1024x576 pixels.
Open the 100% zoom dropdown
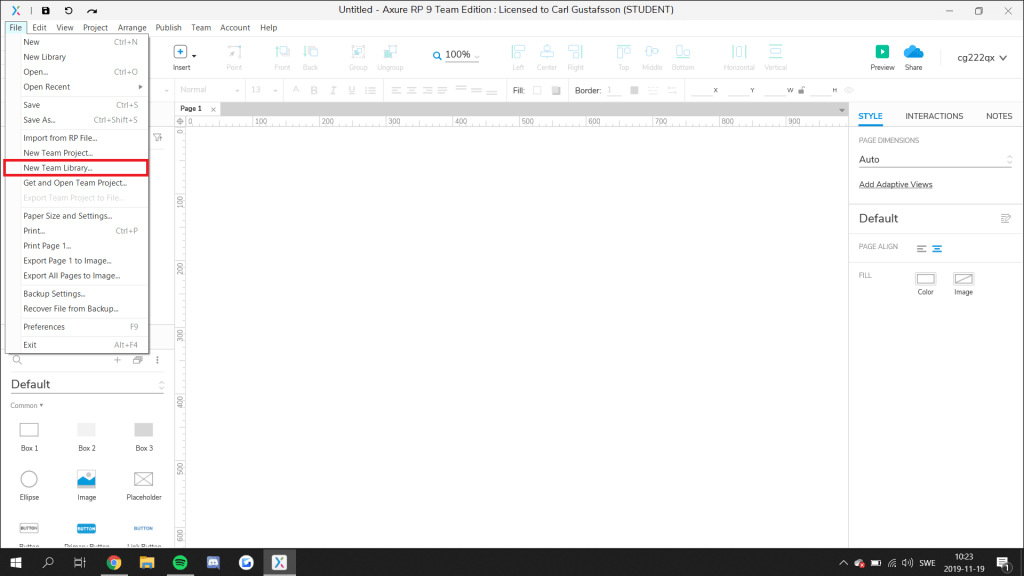456,55
